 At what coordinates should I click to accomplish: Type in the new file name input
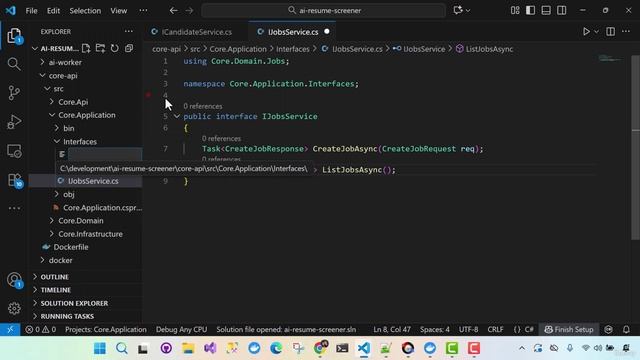(x=105, y=154)
